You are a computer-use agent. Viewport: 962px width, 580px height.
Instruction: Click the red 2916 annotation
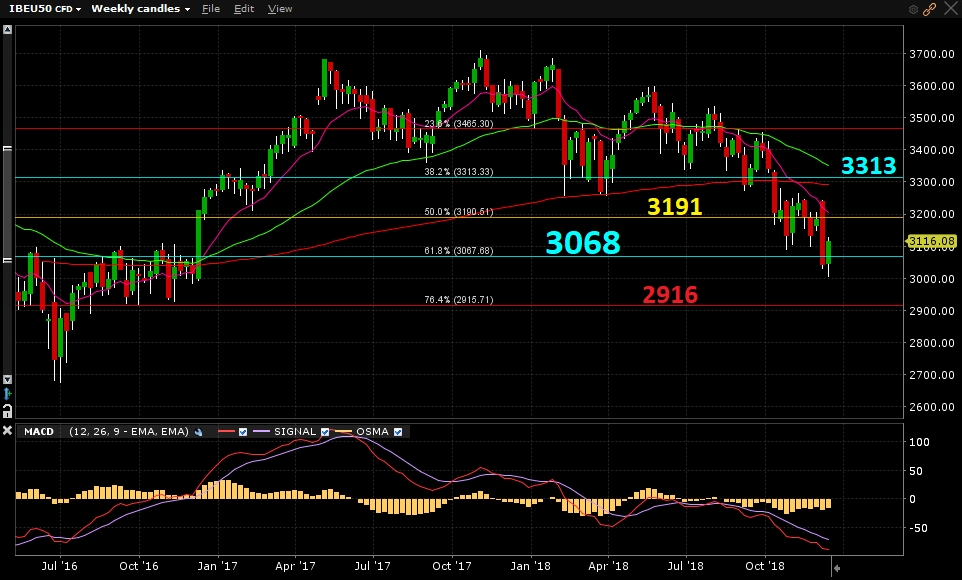(670, 295)
